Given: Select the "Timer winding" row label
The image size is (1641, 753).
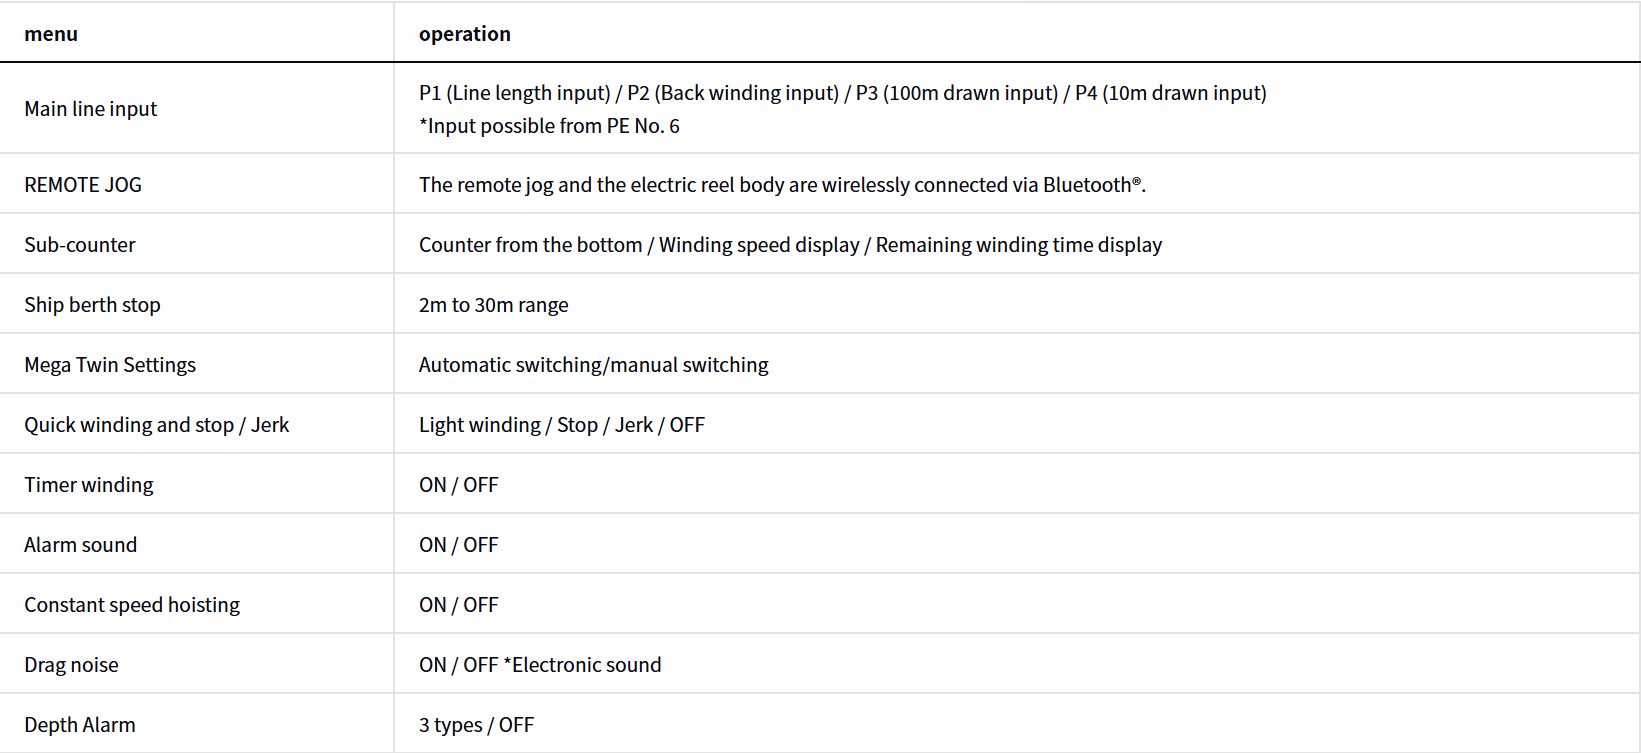Looking at the screenshot, I should [x=89, y=485].
